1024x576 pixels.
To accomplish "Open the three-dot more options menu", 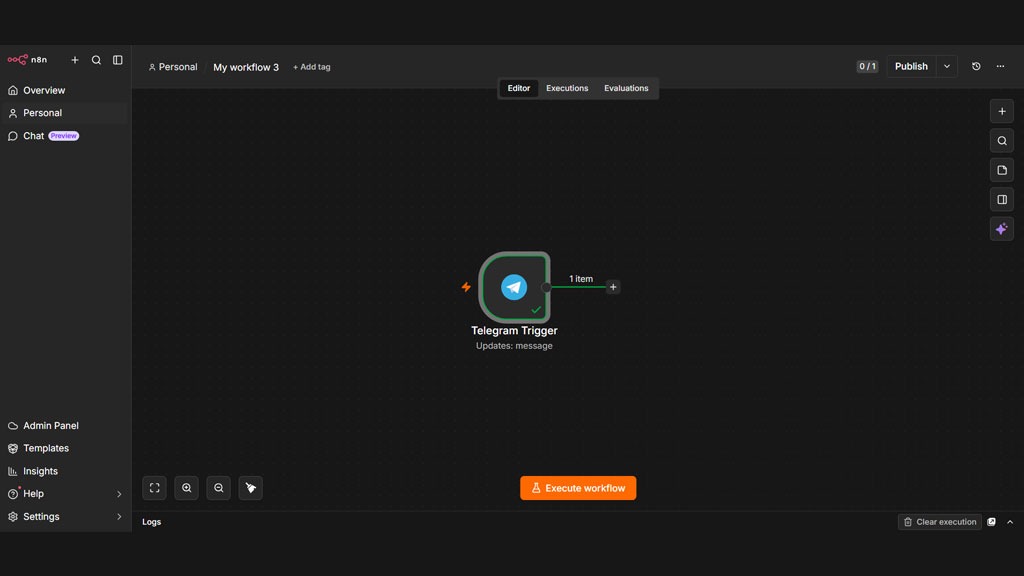I will click(x=1000, y=66).
